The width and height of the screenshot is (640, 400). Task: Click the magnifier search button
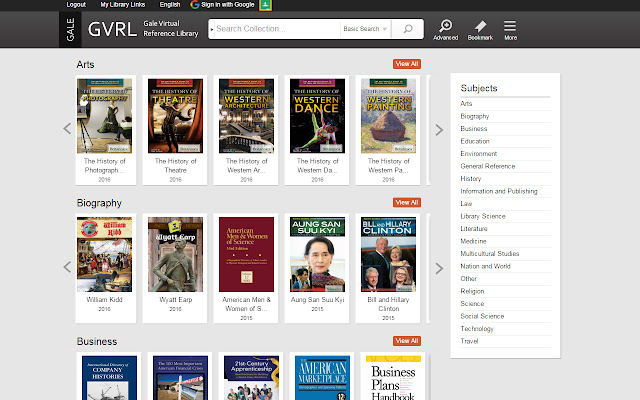tap(408, 29)
